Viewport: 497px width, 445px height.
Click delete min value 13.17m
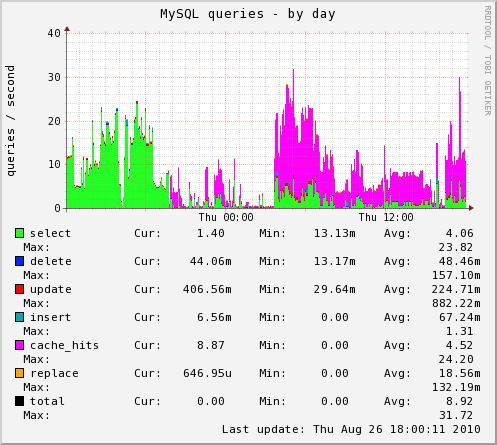point(335,261)
